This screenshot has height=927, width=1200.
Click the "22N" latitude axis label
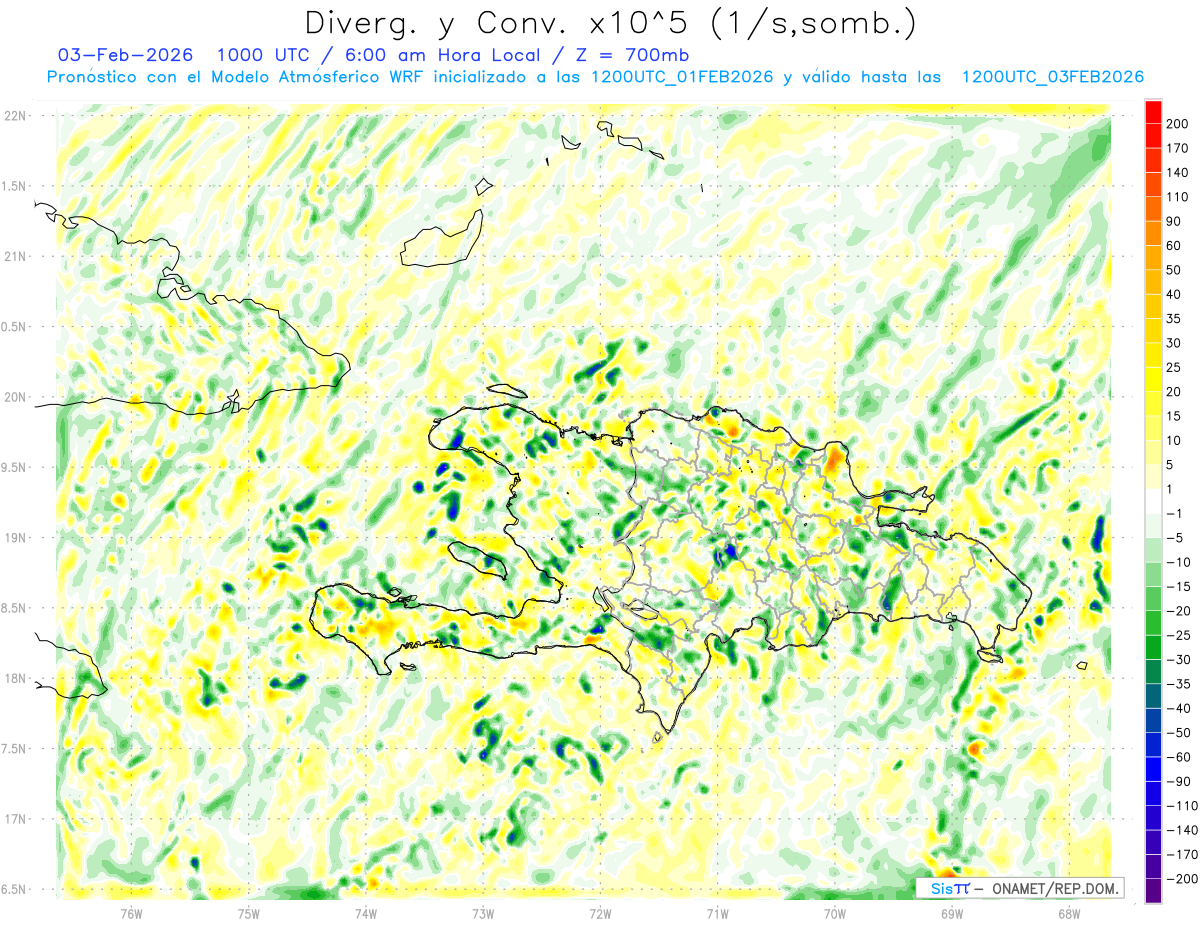point(15,116)
